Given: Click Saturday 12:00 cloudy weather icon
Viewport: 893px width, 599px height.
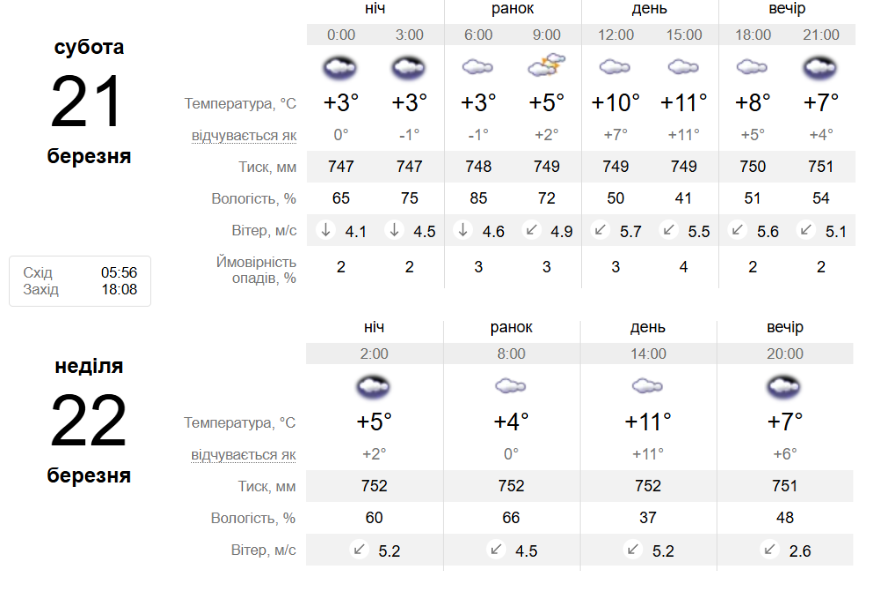Looking at the screenshot, I should (615, 67).
